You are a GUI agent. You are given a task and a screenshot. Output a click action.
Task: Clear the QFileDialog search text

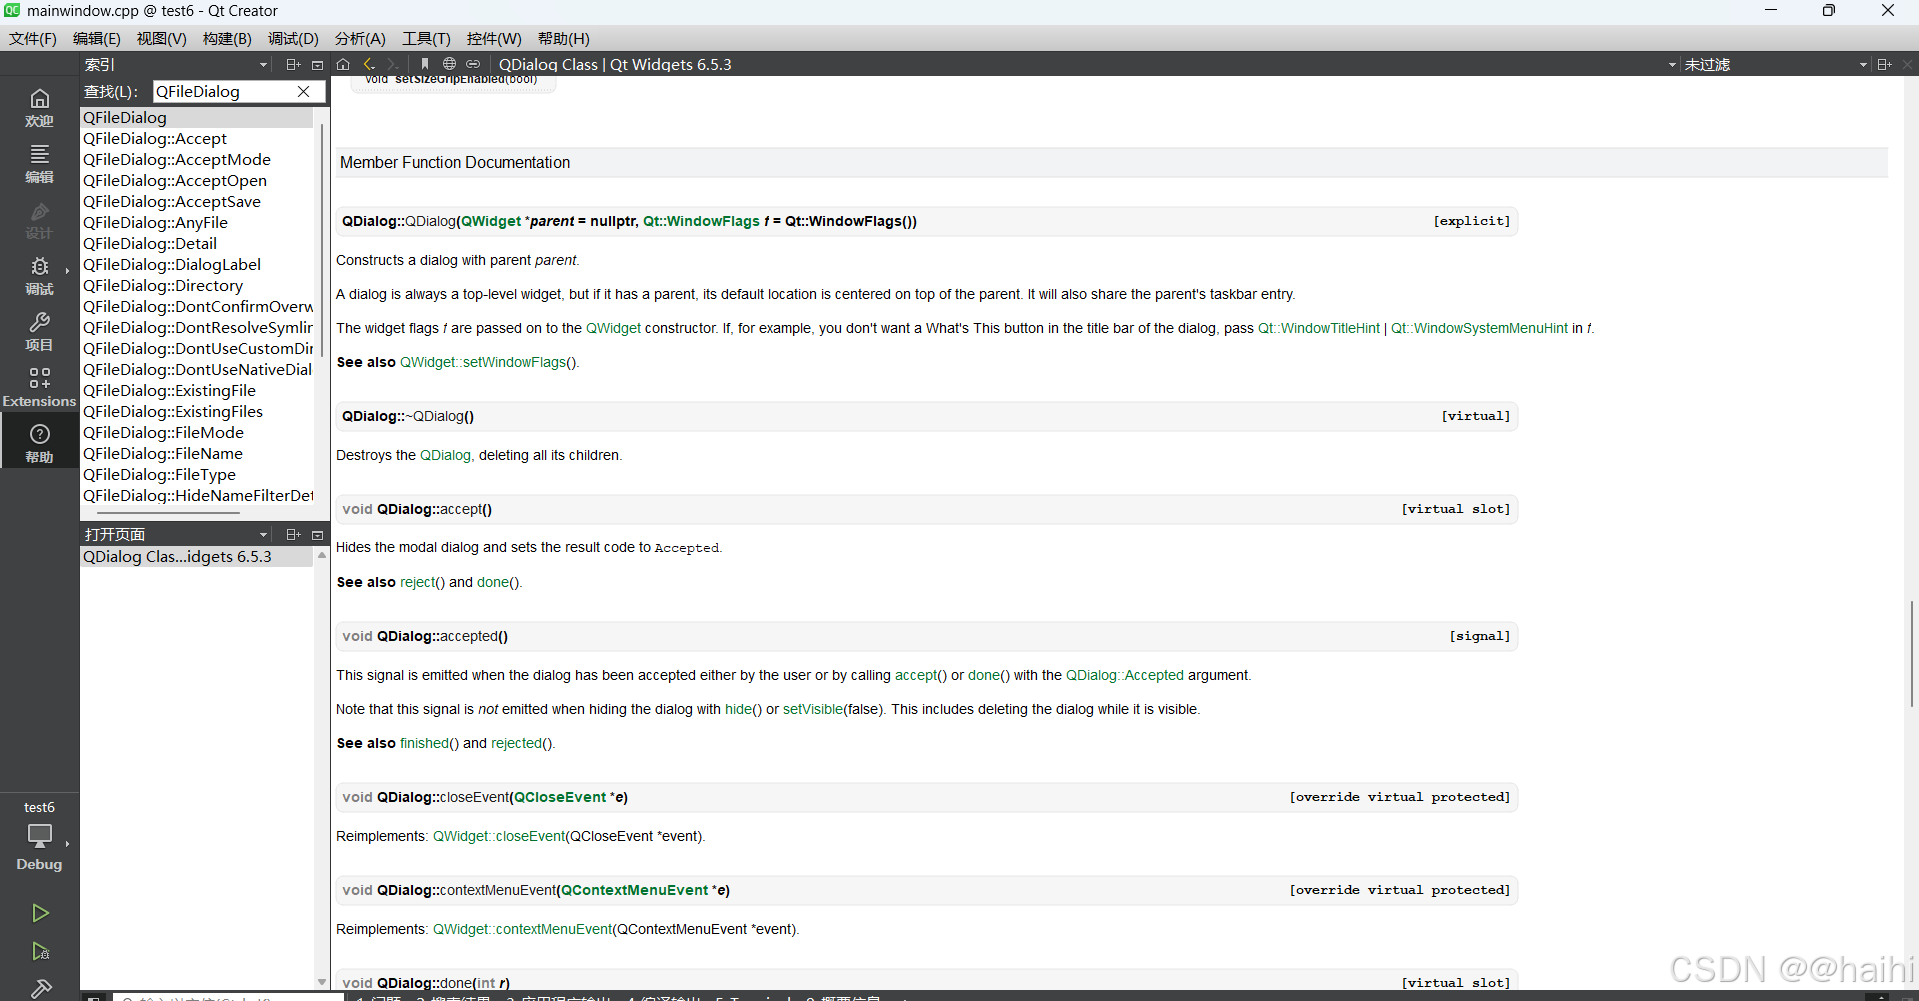(303, 91)
